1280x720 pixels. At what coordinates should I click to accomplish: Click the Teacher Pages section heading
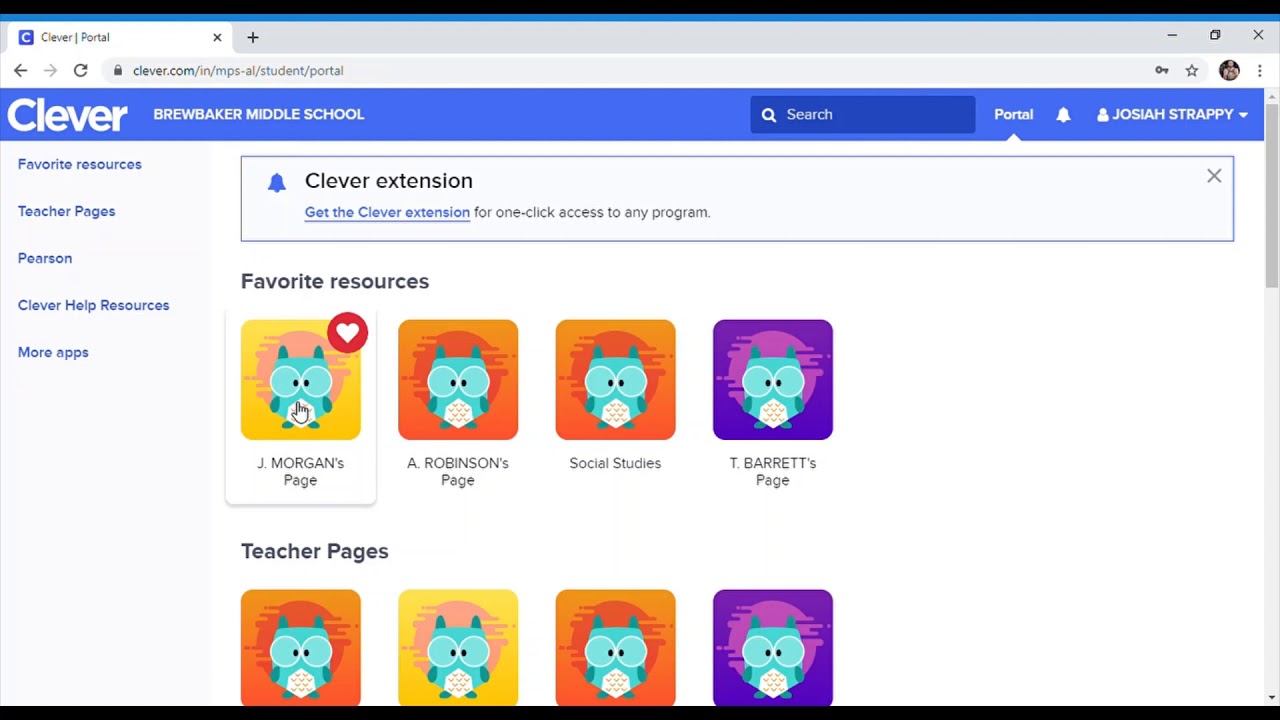[315, 551]
